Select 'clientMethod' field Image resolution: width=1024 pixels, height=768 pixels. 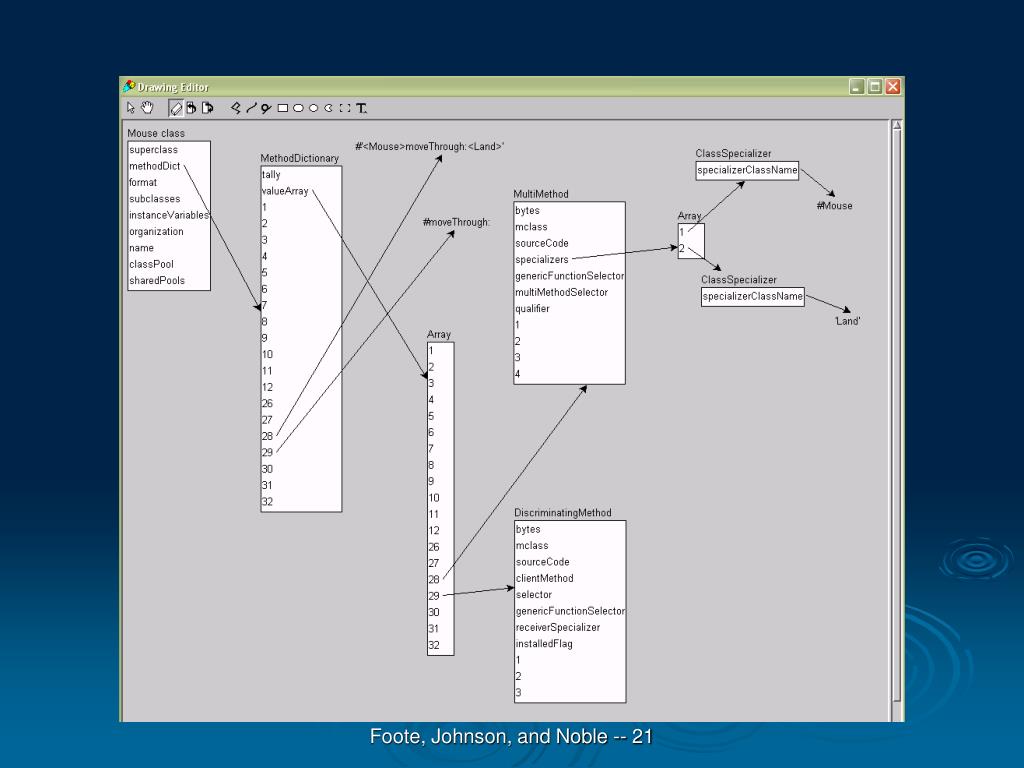click(x=545, y=578)
